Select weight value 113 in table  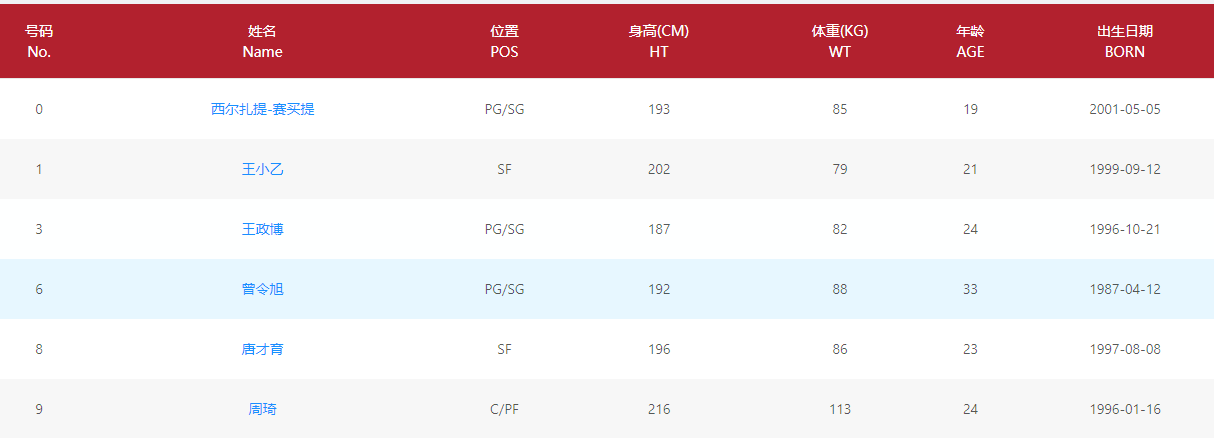pyautogui.click(x=839, y=409)
